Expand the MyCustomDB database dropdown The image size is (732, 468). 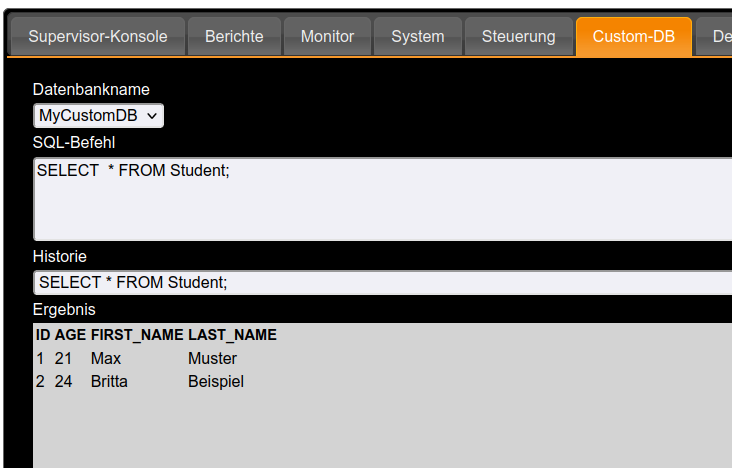[x=99, y=115]
